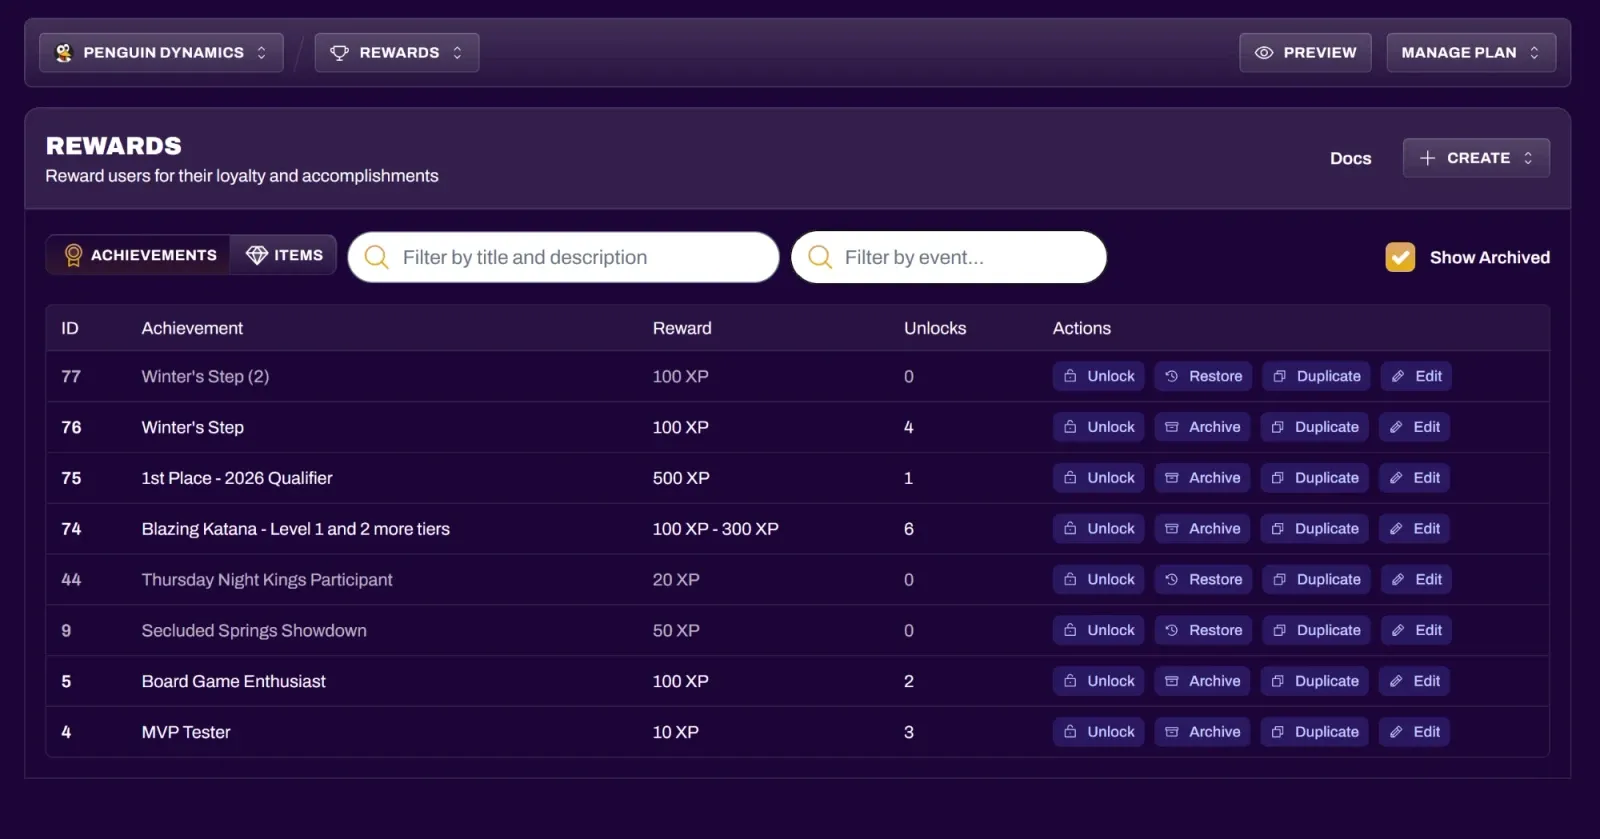Unlock the Blazing Katana achievement
This screenshot has height=839, width=1600.
click(x=1099, y=529)
